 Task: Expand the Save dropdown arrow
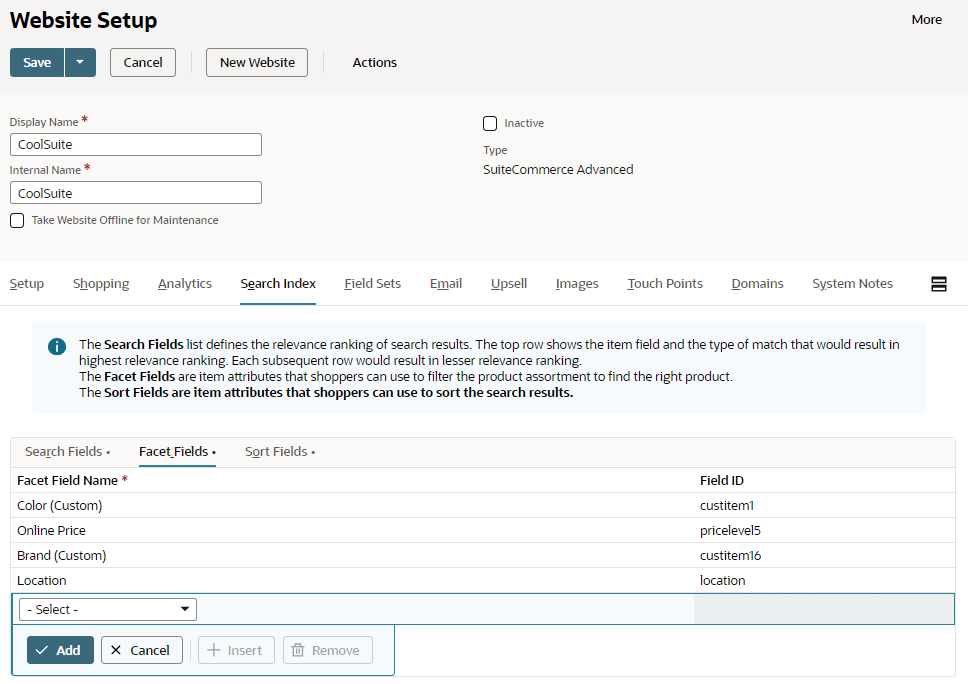pyautogui.click(x=80, y=62)
